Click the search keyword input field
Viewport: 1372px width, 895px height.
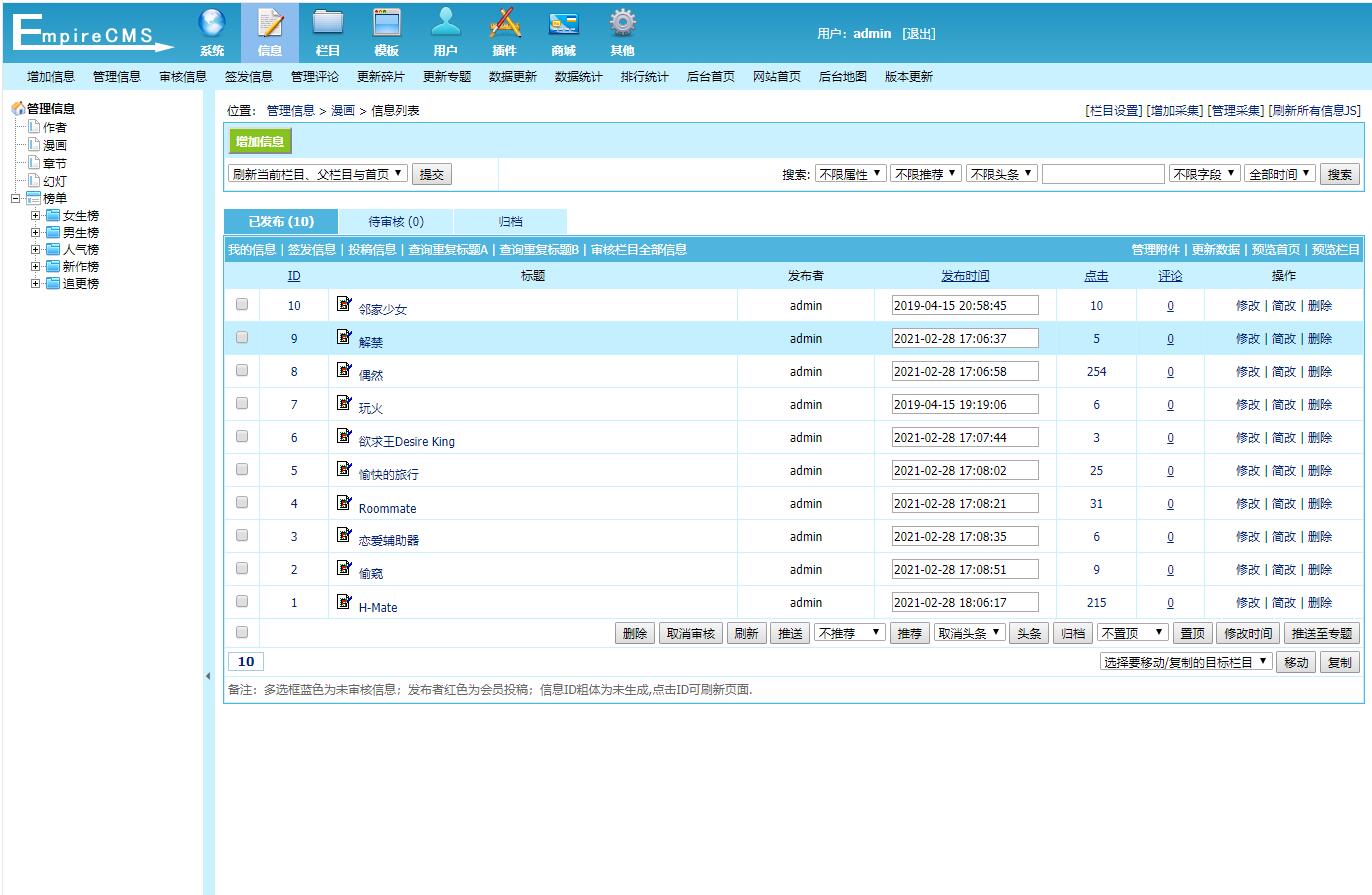coord(1103,172)
